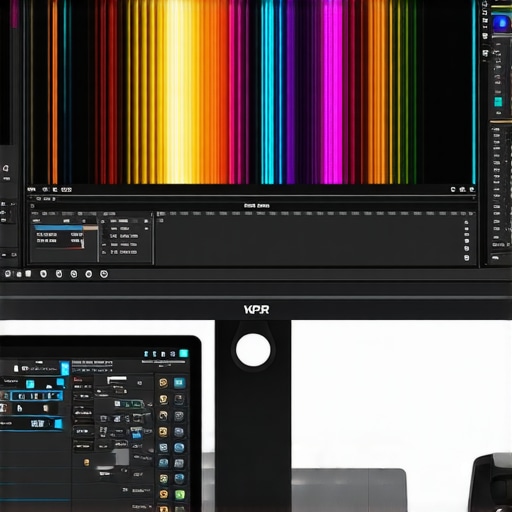Open the green app icon in the laptop's icon grid
The height and width of the screenshot is (512, 512).
click(x=179, y=494)
